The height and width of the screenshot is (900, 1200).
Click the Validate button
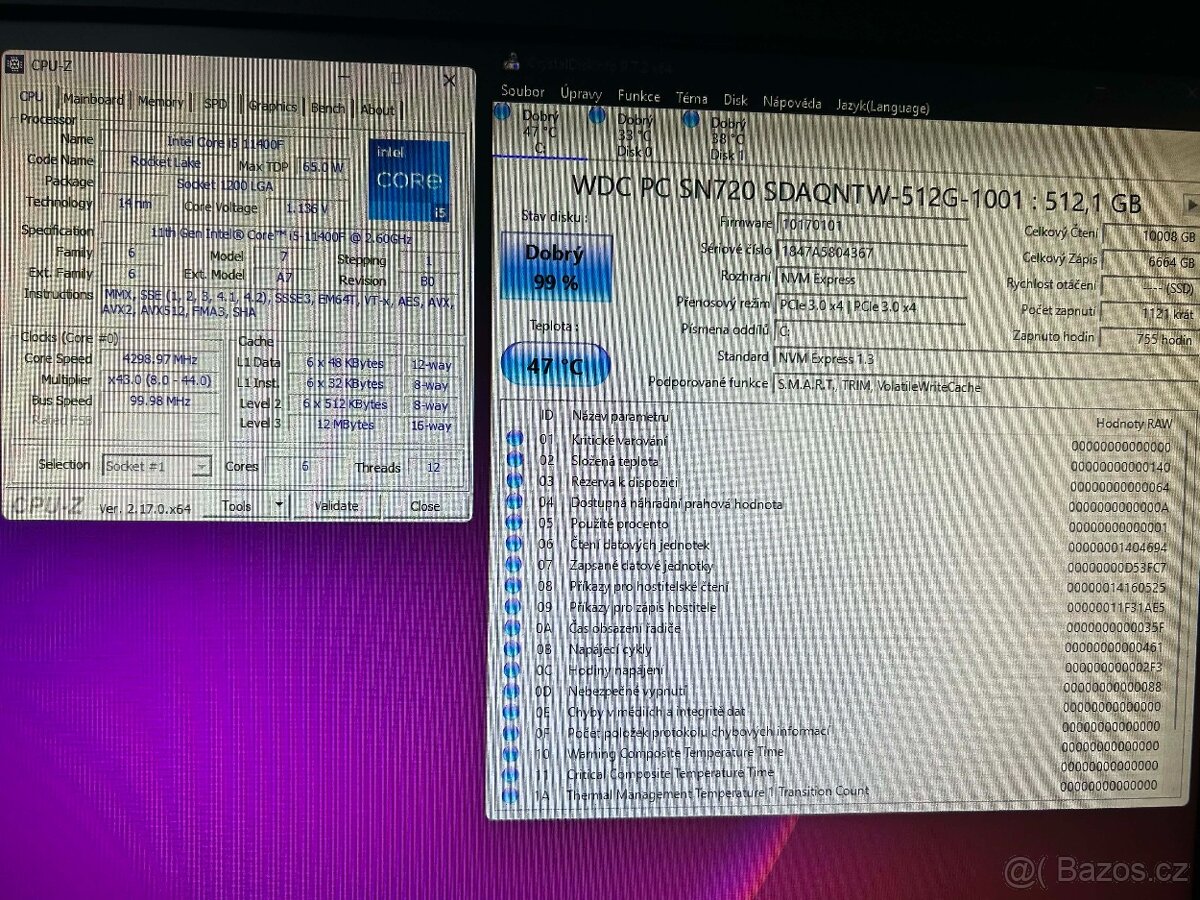(x=335, y=506)
